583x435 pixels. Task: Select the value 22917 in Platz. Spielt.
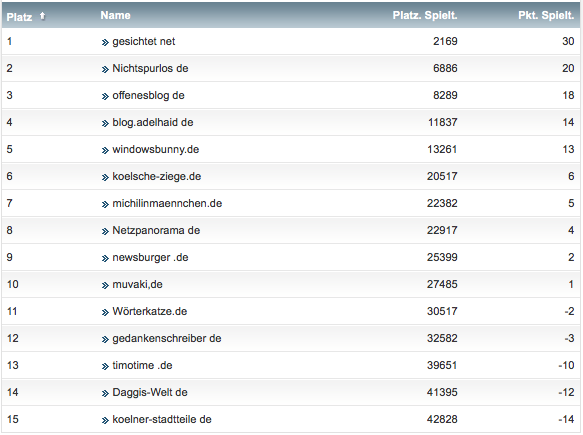pos(442,230)
